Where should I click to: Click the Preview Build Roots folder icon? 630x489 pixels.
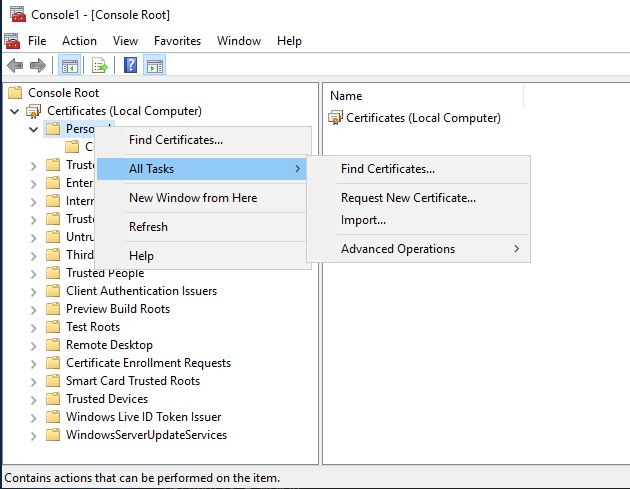pos(53,309)
